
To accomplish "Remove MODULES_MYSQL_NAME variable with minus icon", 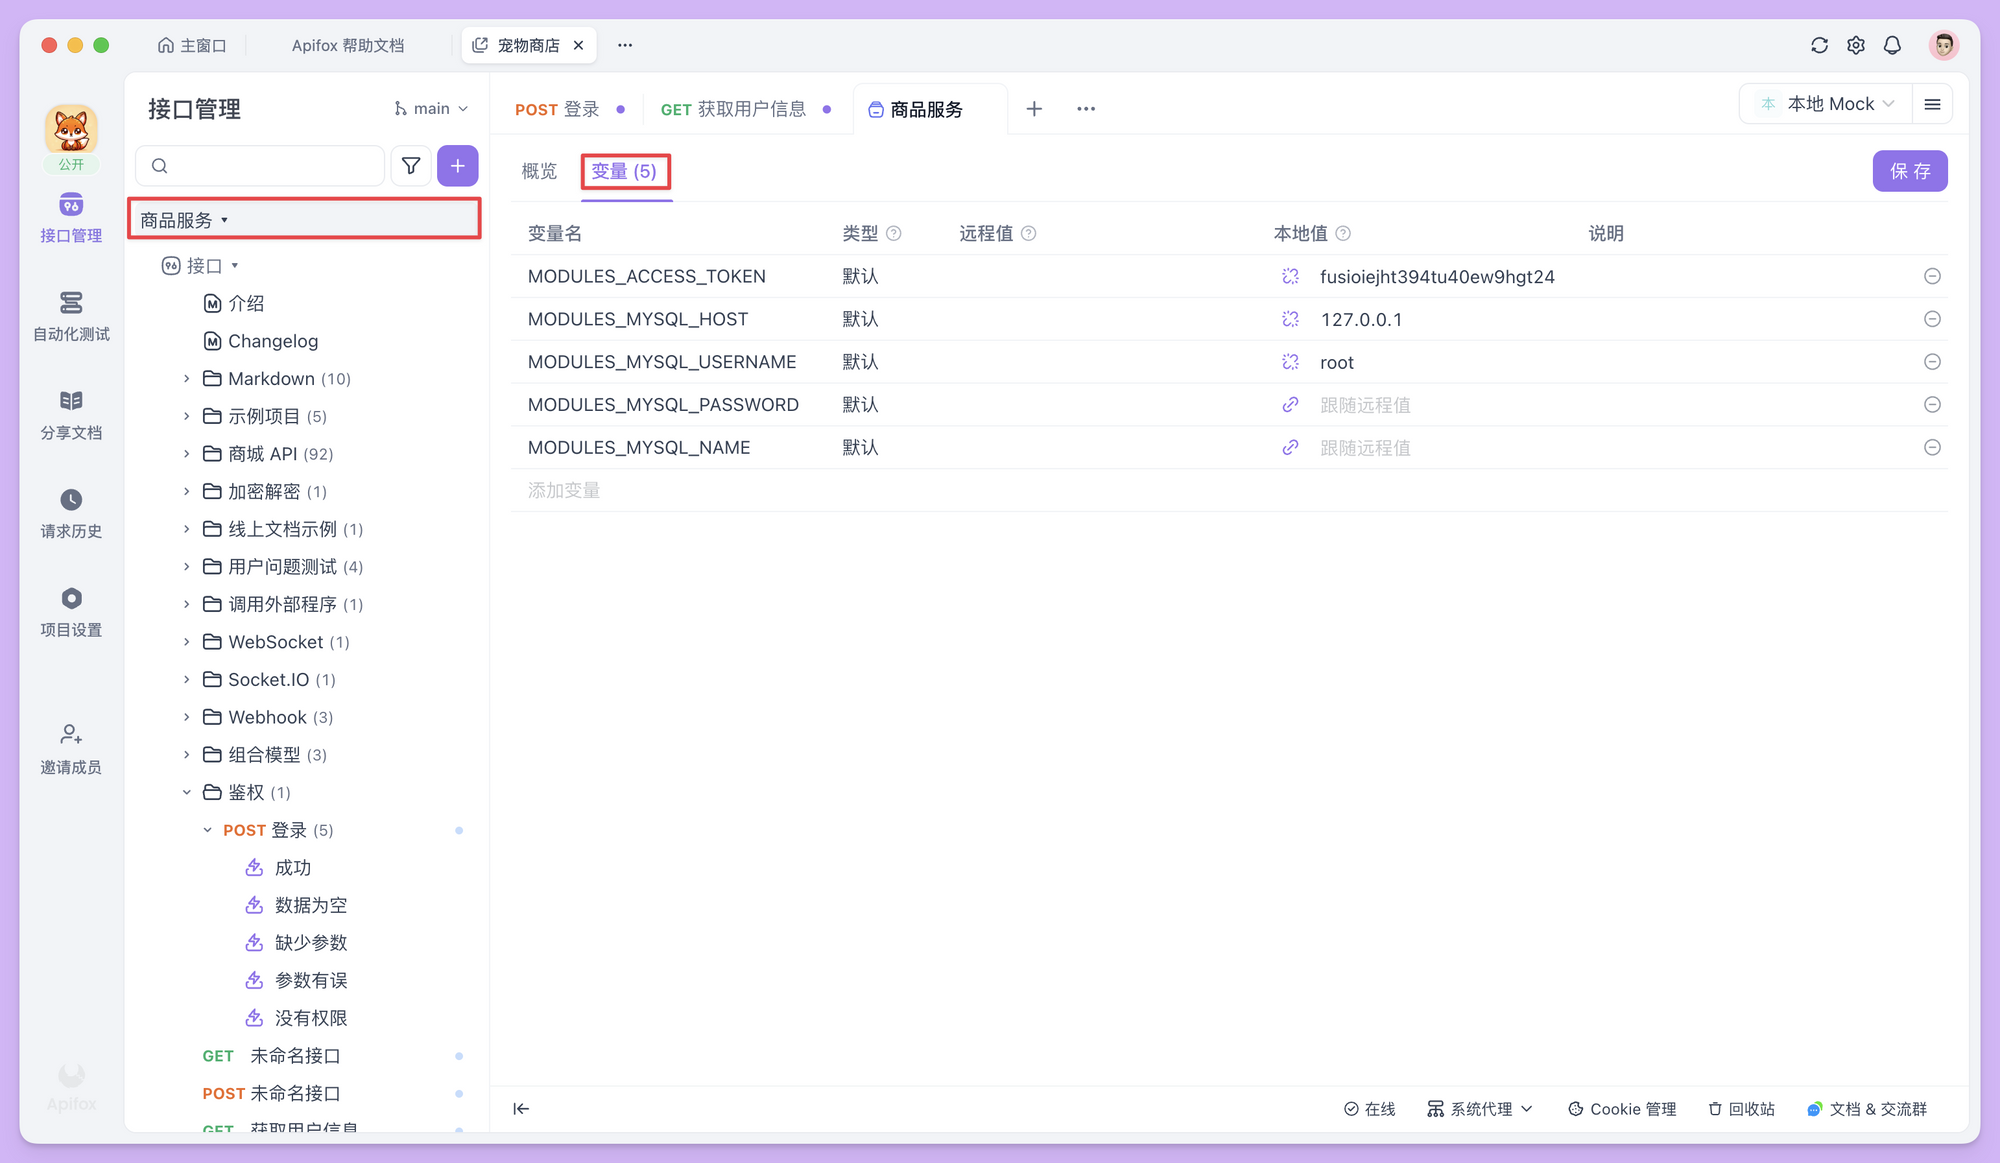I will 1932,448.
